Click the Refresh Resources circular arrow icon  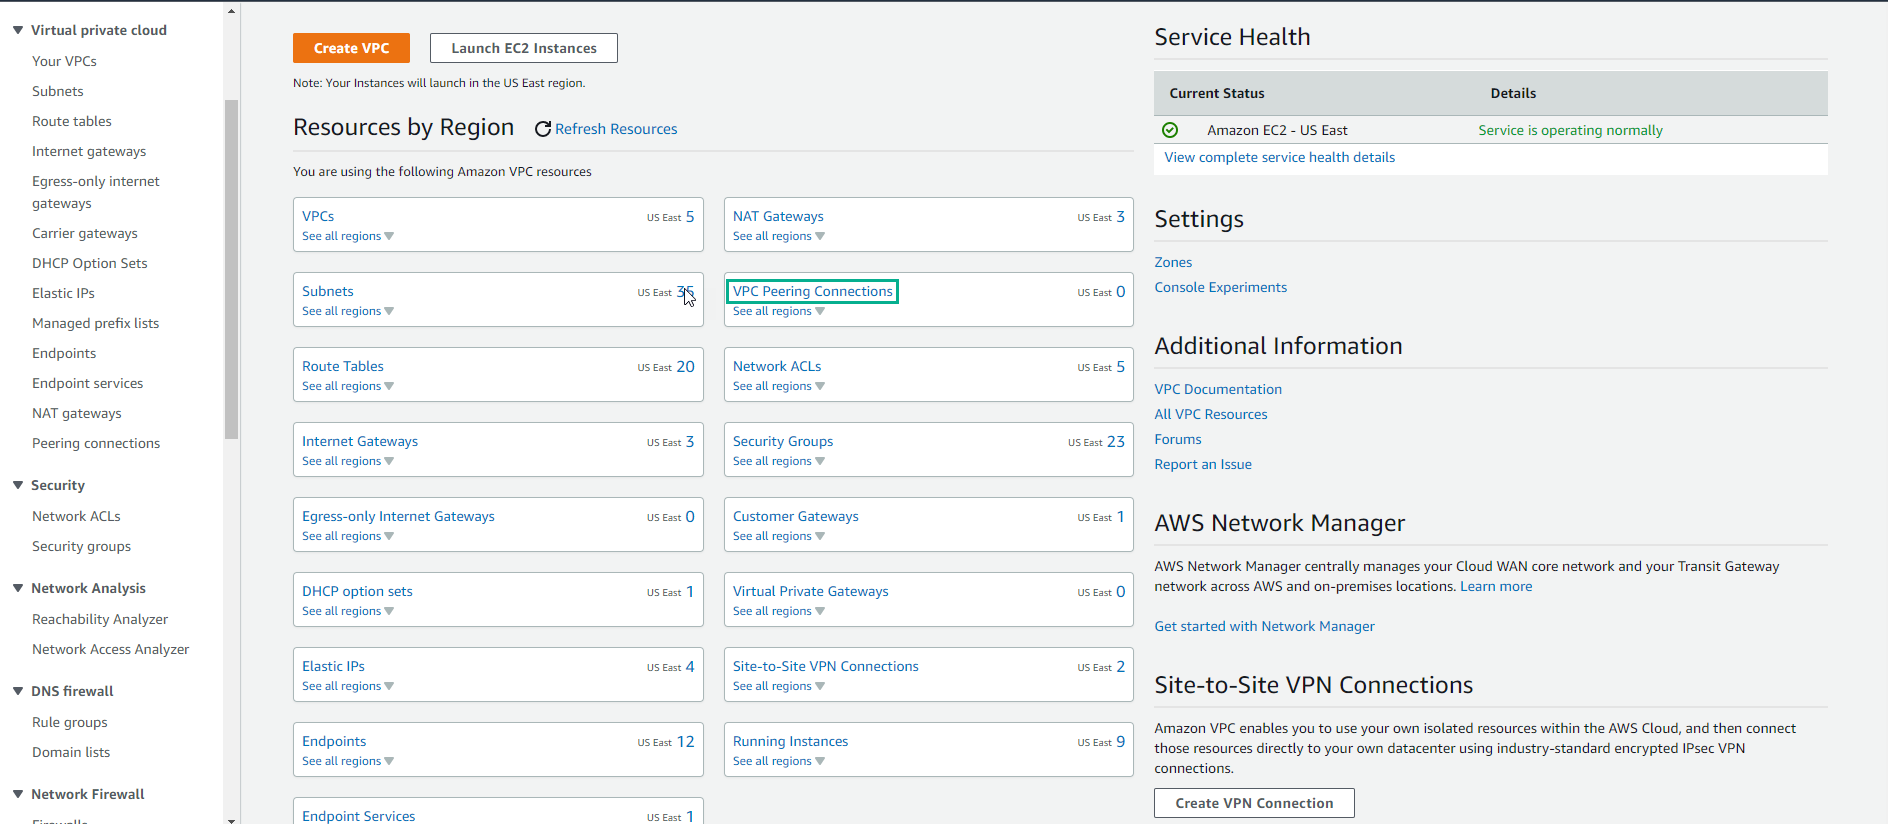[x=543, y=129]
